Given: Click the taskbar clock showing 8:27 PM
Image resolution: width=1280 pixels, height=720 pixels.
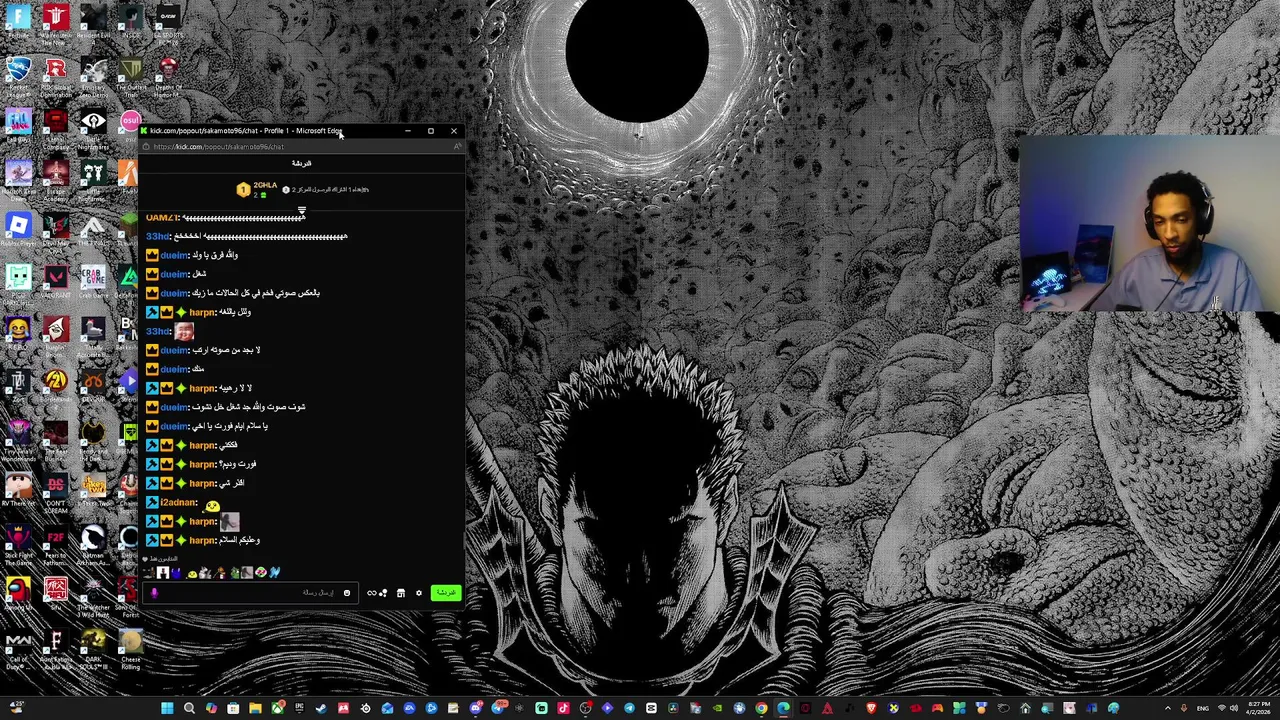Looking at the screenshot, I should [1260, 708].
